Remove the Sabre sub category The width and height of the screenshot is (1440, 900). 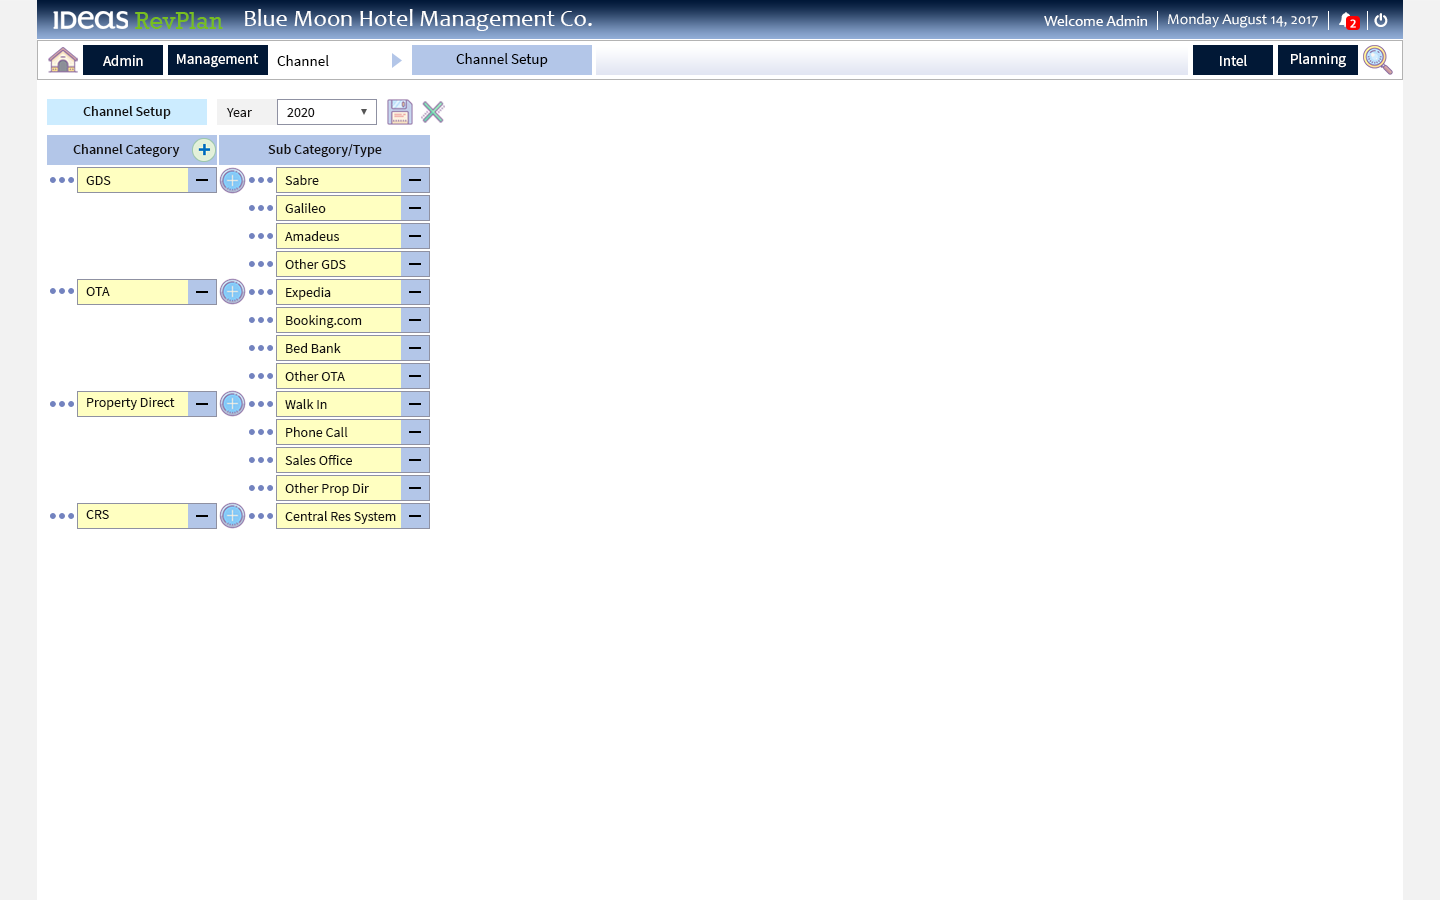pos(415,181)
